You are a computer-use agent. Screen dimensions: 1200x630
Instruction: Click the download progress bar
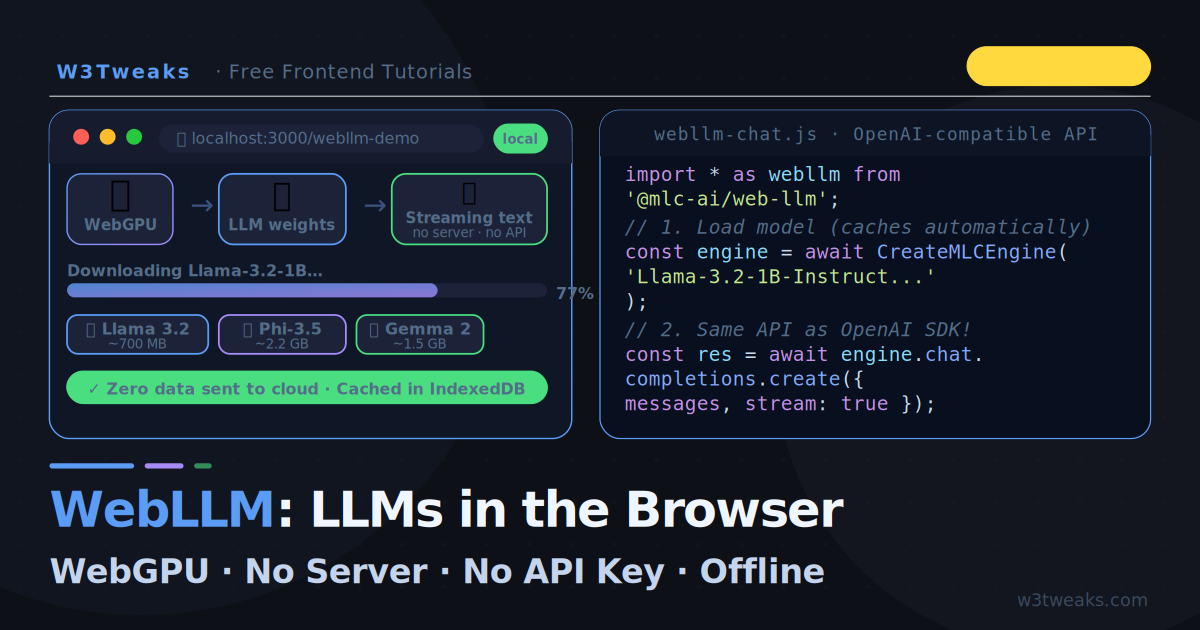point(307,291)
